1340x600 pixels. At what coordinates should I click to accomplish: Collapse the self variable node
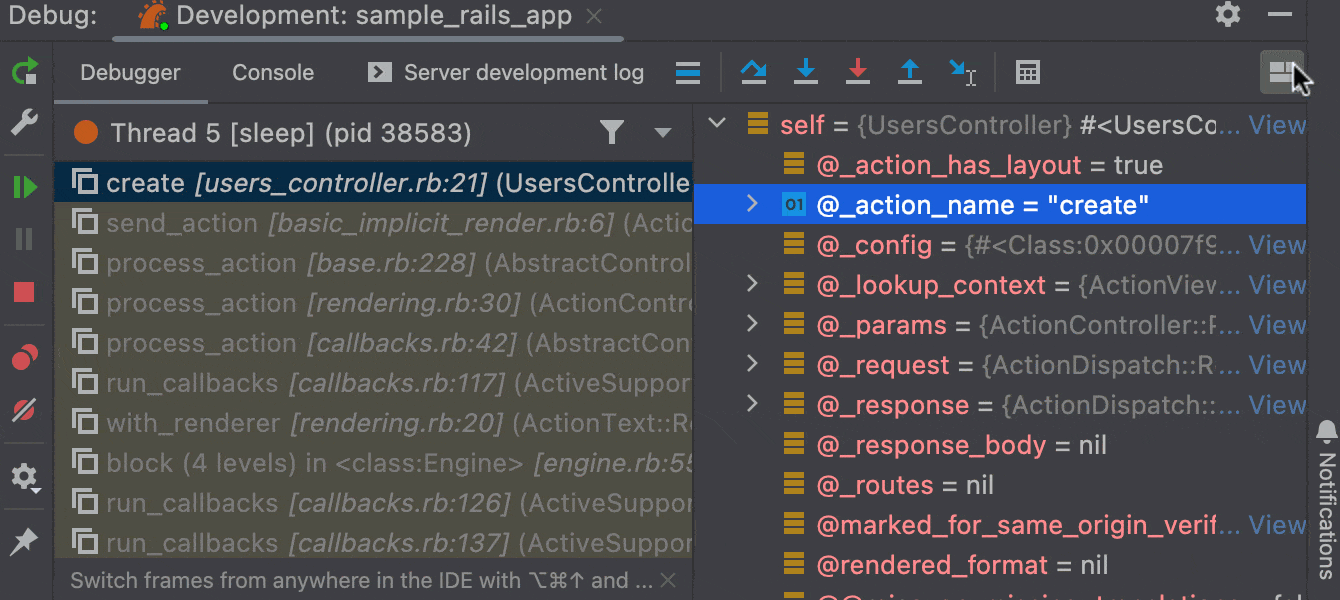[x=716, y=124]
